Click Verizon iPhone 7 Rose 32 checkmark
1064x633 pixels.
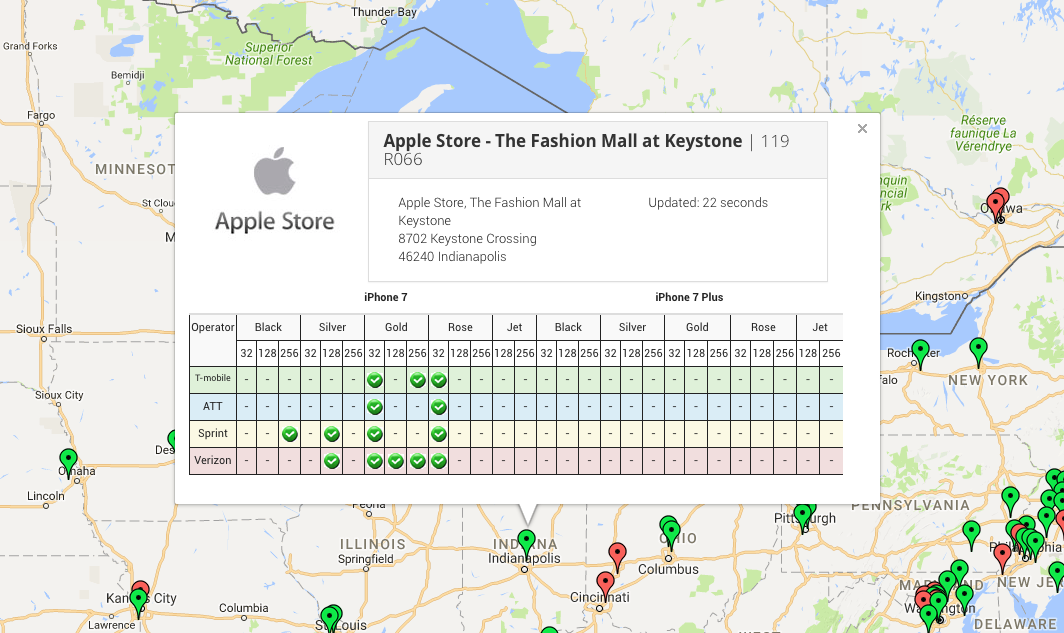439,461
